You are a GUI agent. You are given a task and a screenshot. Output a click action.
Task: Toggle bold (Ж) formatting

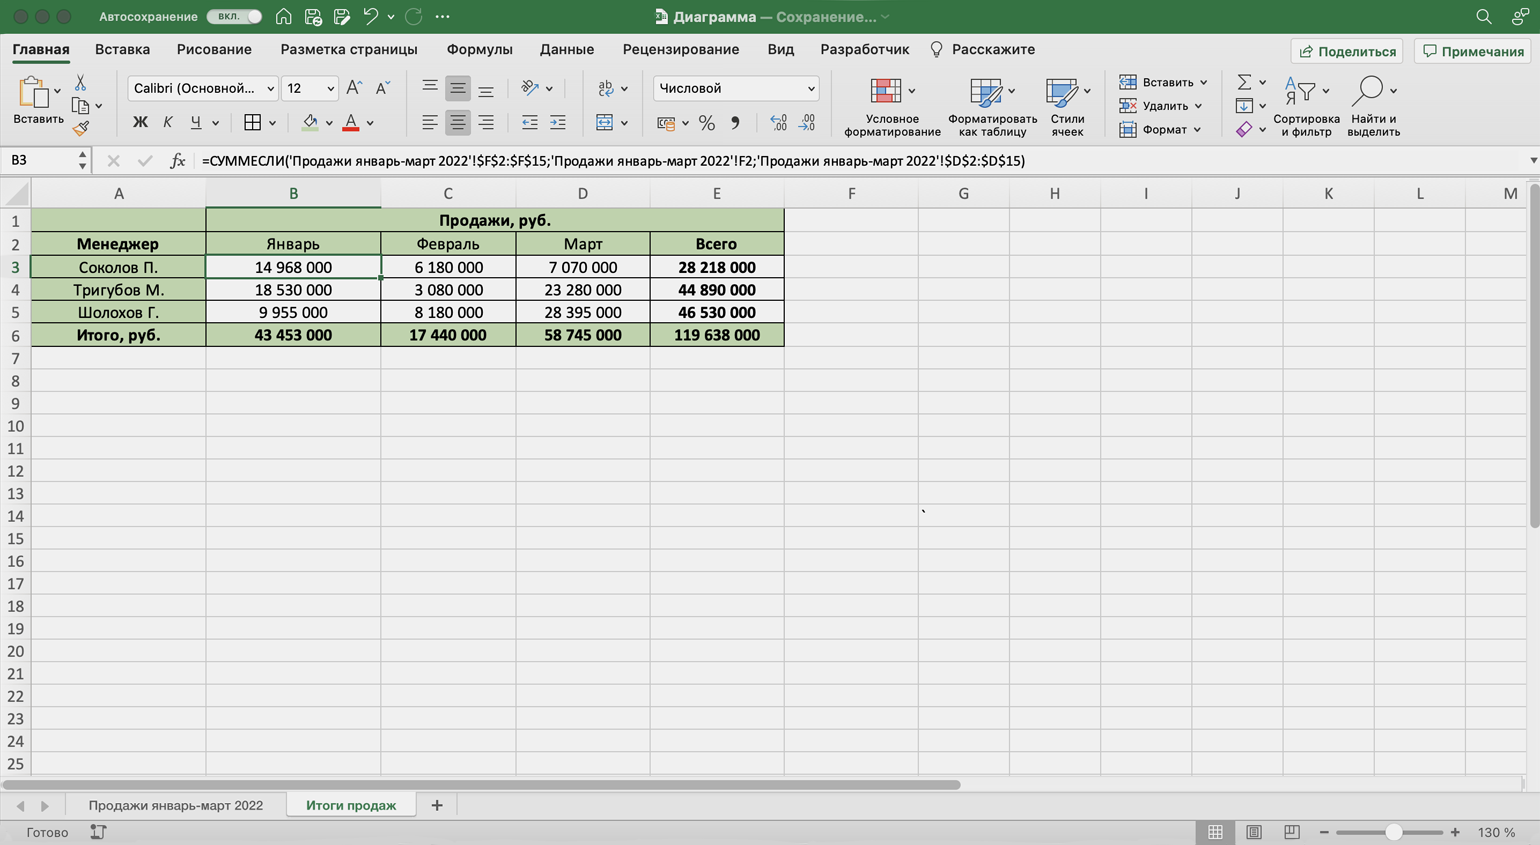pos(140,123)
